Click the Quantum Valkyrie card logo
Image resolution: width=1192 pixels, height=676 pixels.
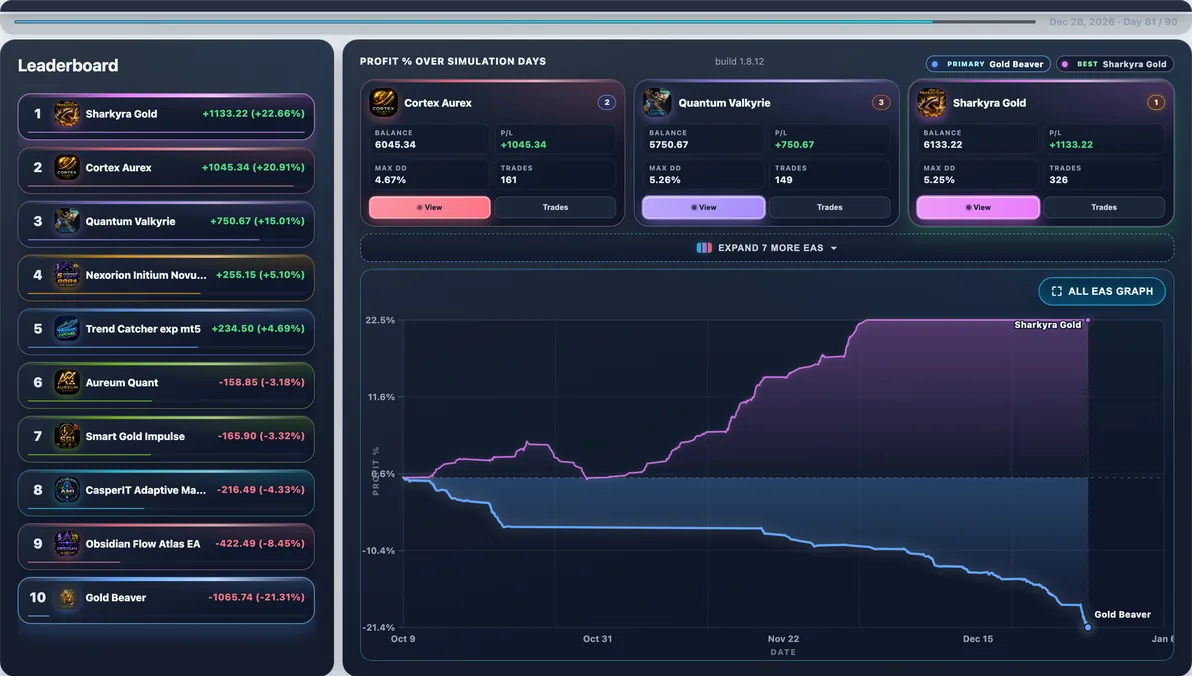coord(657,103)
